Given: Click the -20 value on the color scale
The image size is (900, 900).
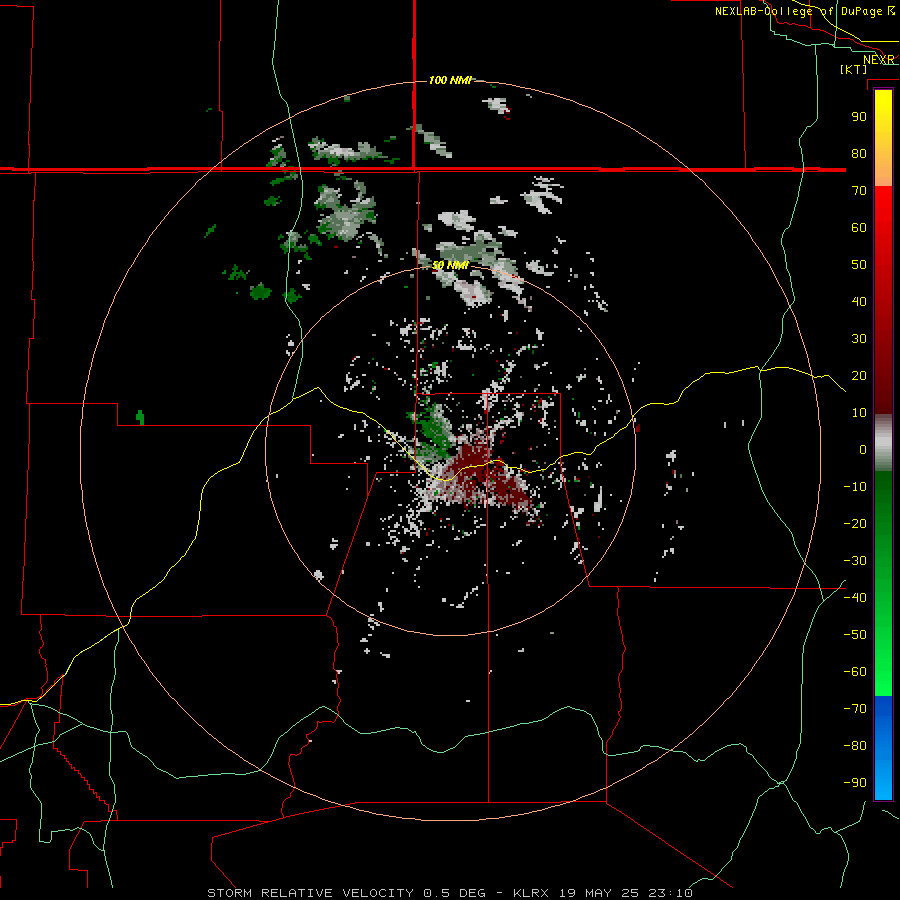Looking at the screenshot, I should (x=855, y=523).
